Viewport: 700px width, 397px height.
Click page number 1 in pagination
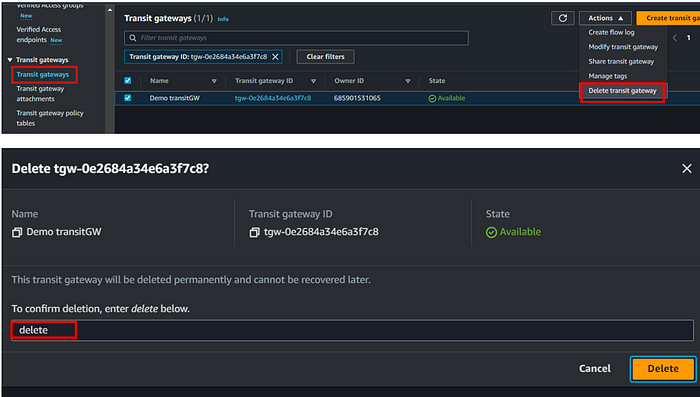pyautogui.click(x=688, y=38)
